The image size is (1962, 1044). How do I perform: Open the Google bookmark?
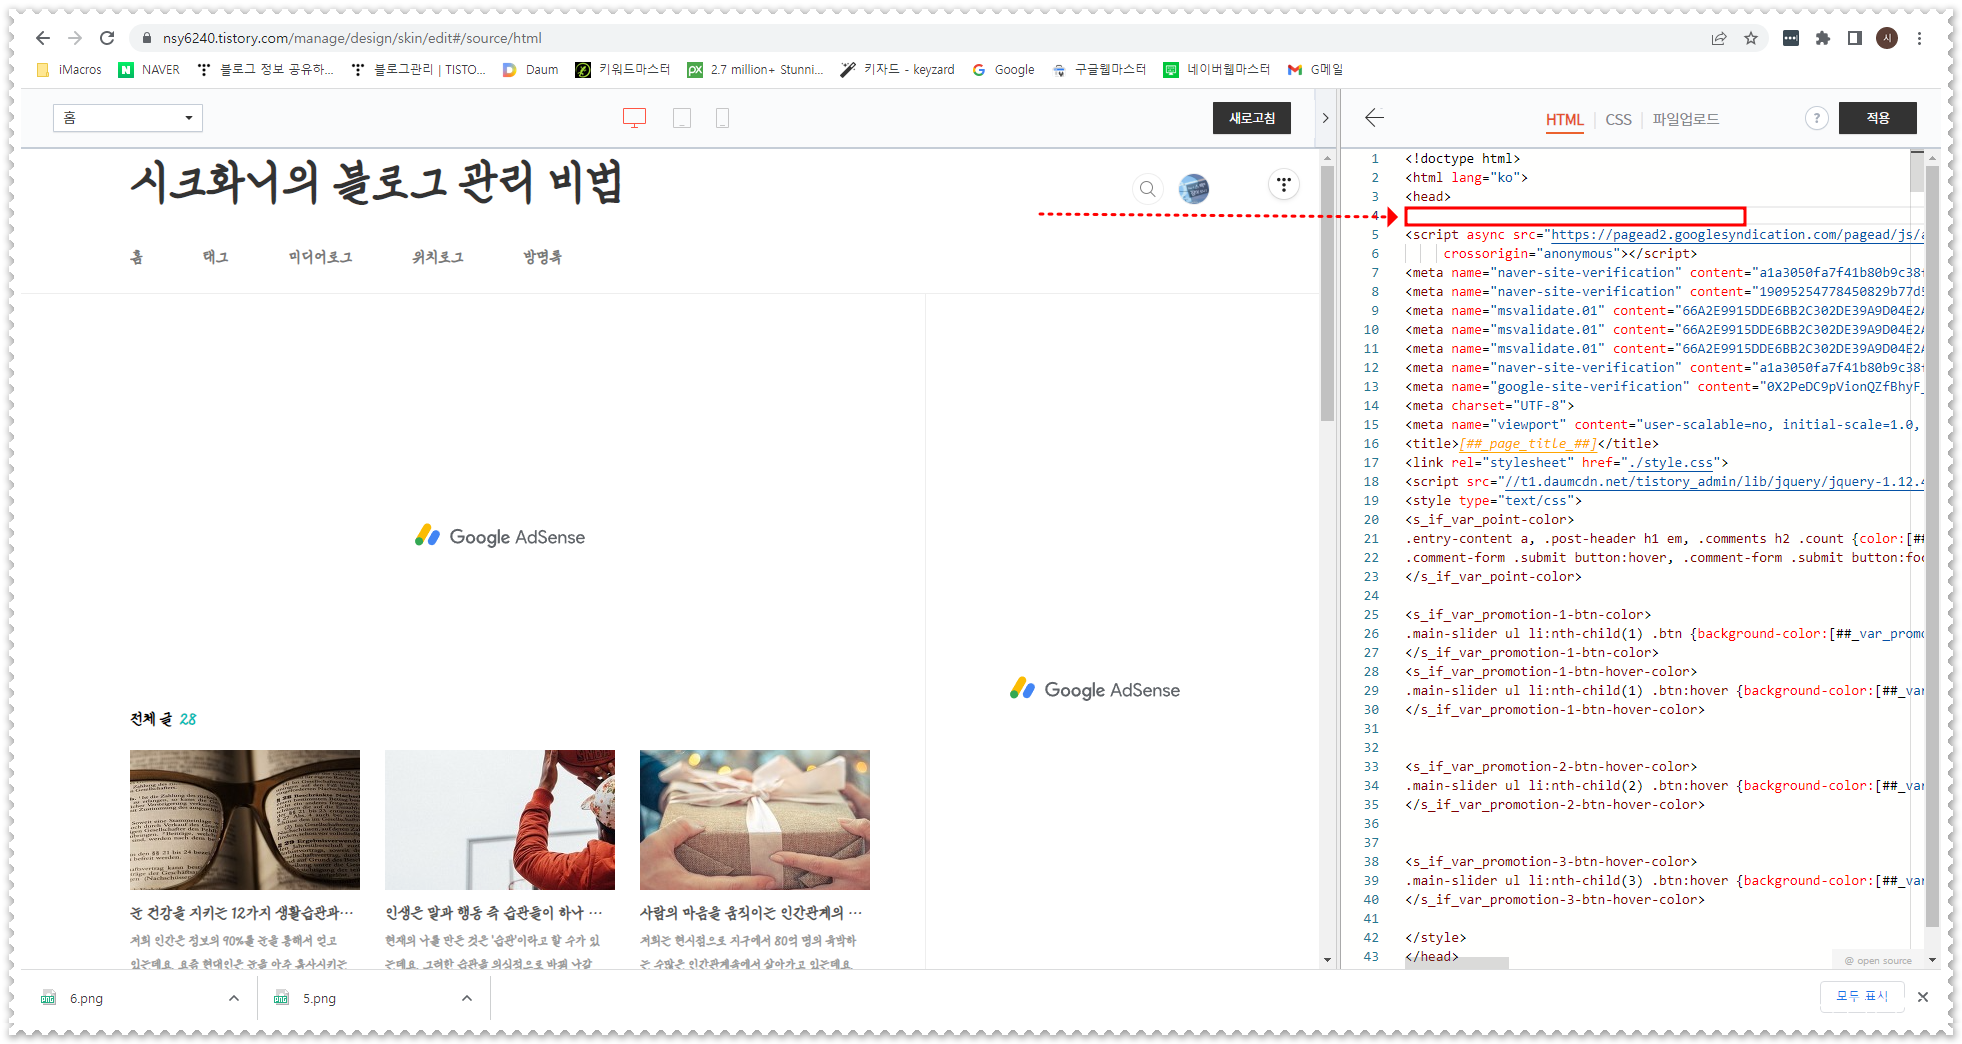click(1003, 69)
